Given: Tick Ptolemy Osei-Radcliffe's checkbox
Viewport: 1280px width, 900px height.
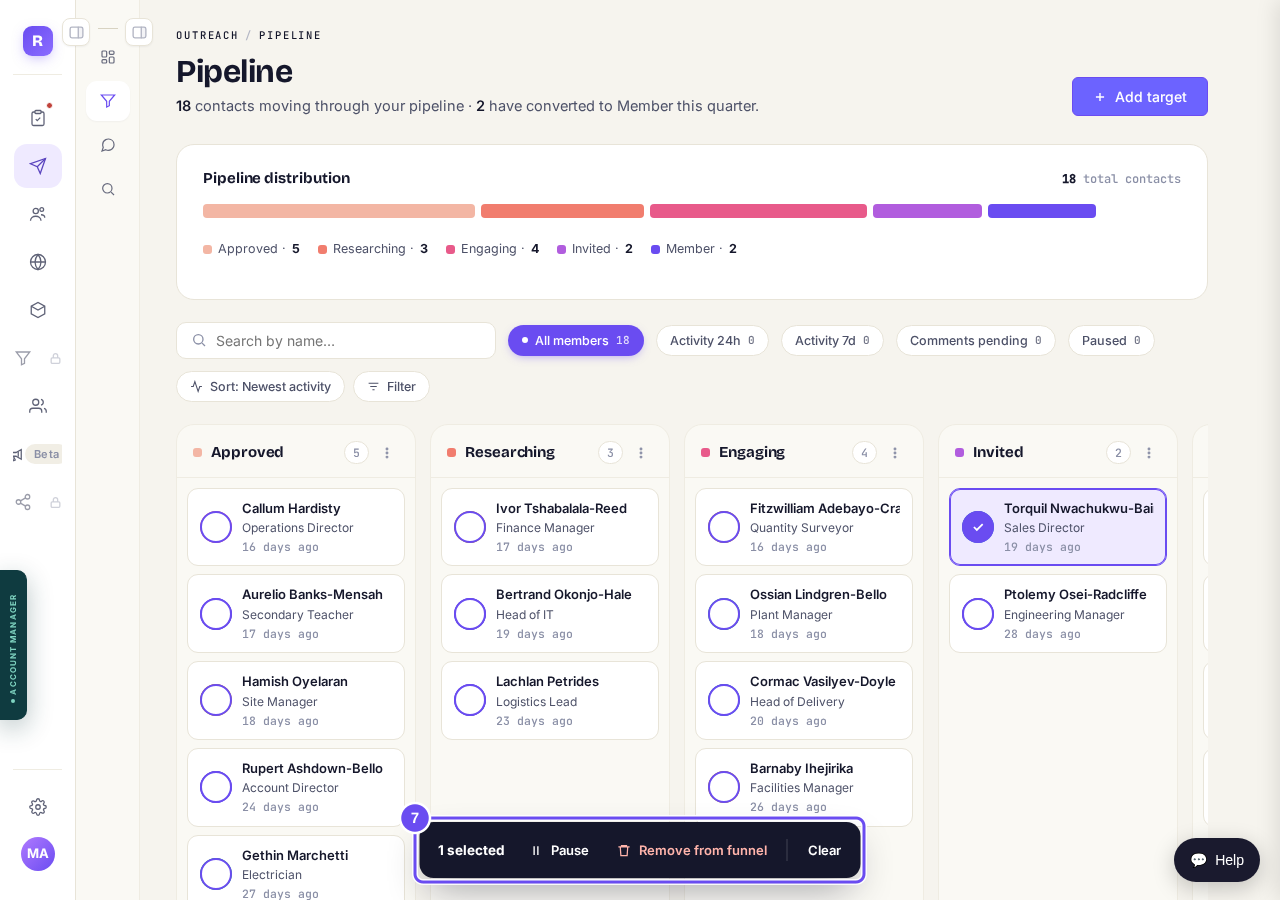Looking at the screenshot, I should pos(978,614).
